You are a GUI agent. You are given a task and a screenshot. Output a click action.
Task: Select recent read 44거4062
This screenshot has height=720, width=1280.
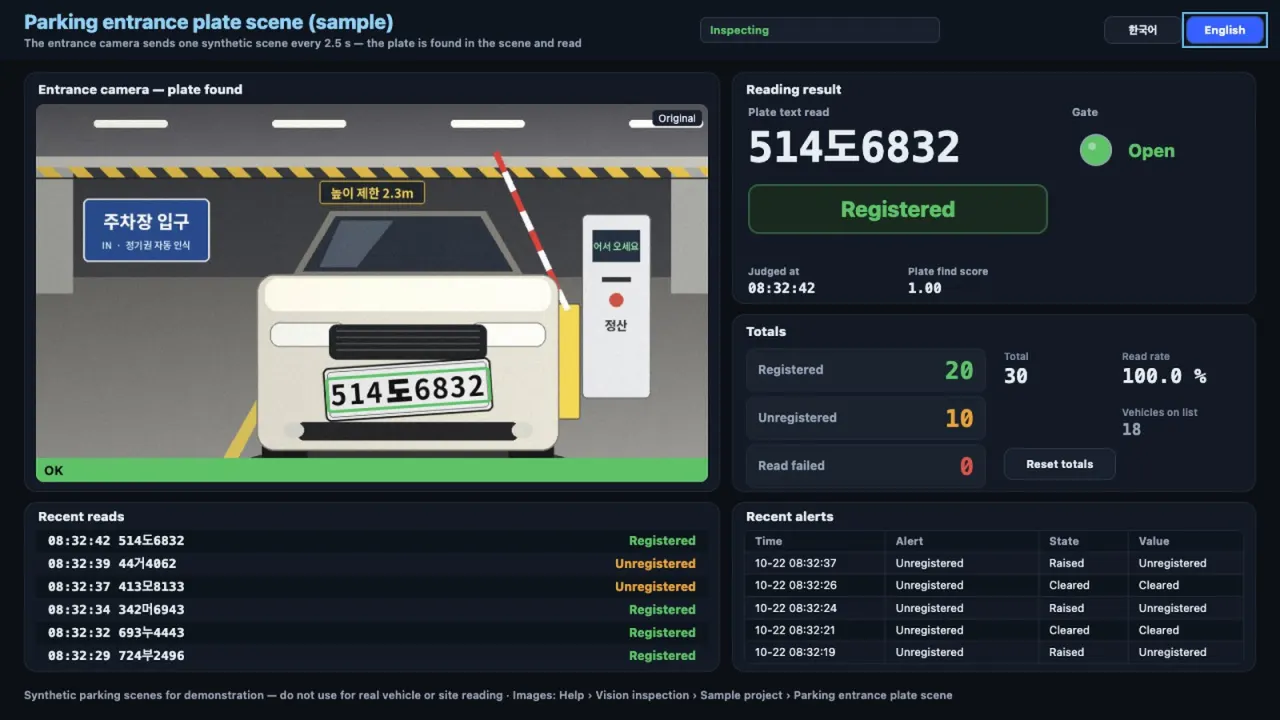coord(372,564)
